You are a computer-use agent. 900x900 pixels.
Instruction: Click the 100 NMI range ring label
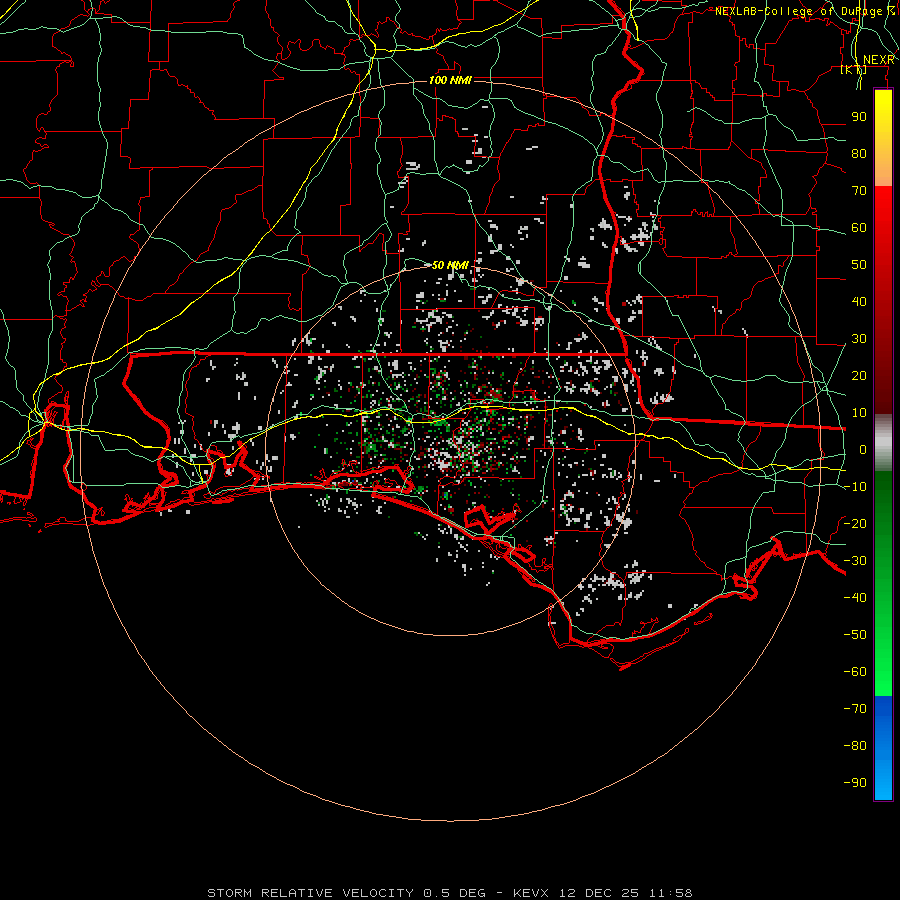pos(450,80)
